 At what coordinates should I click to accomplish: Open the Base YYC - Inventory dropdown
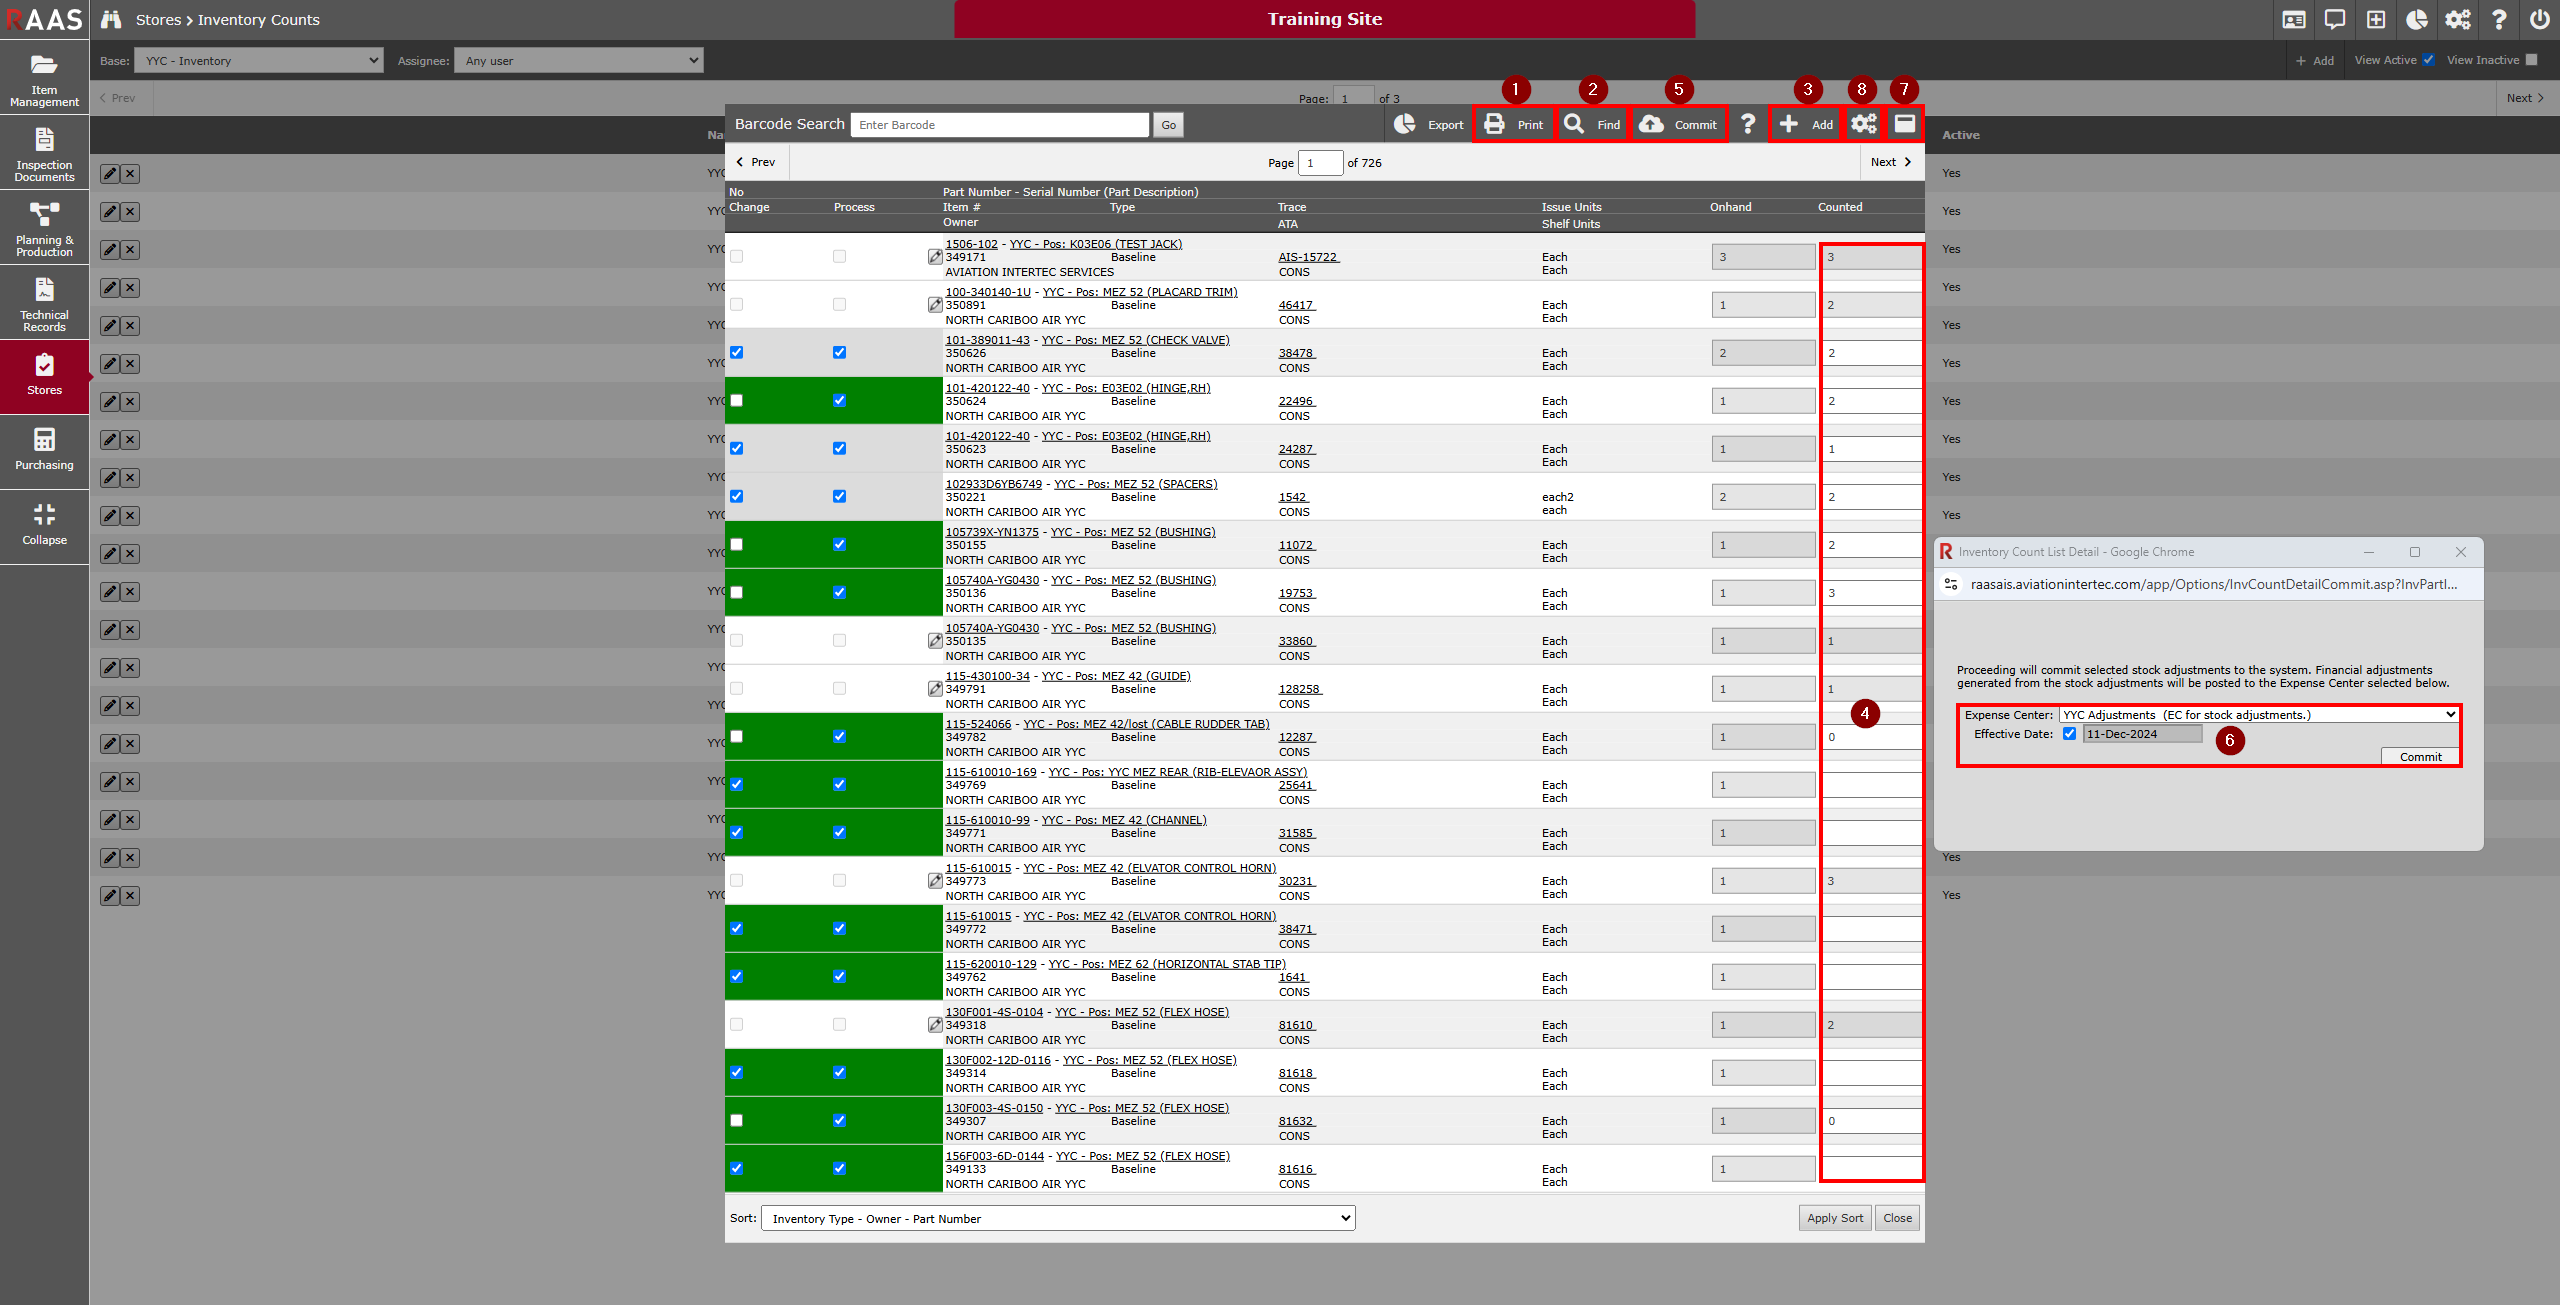click(258, 61)
